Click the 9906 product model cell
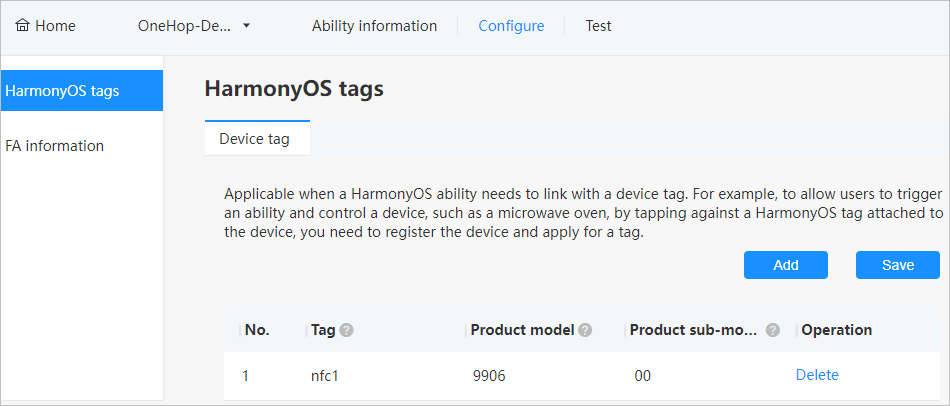 (489, 376)
